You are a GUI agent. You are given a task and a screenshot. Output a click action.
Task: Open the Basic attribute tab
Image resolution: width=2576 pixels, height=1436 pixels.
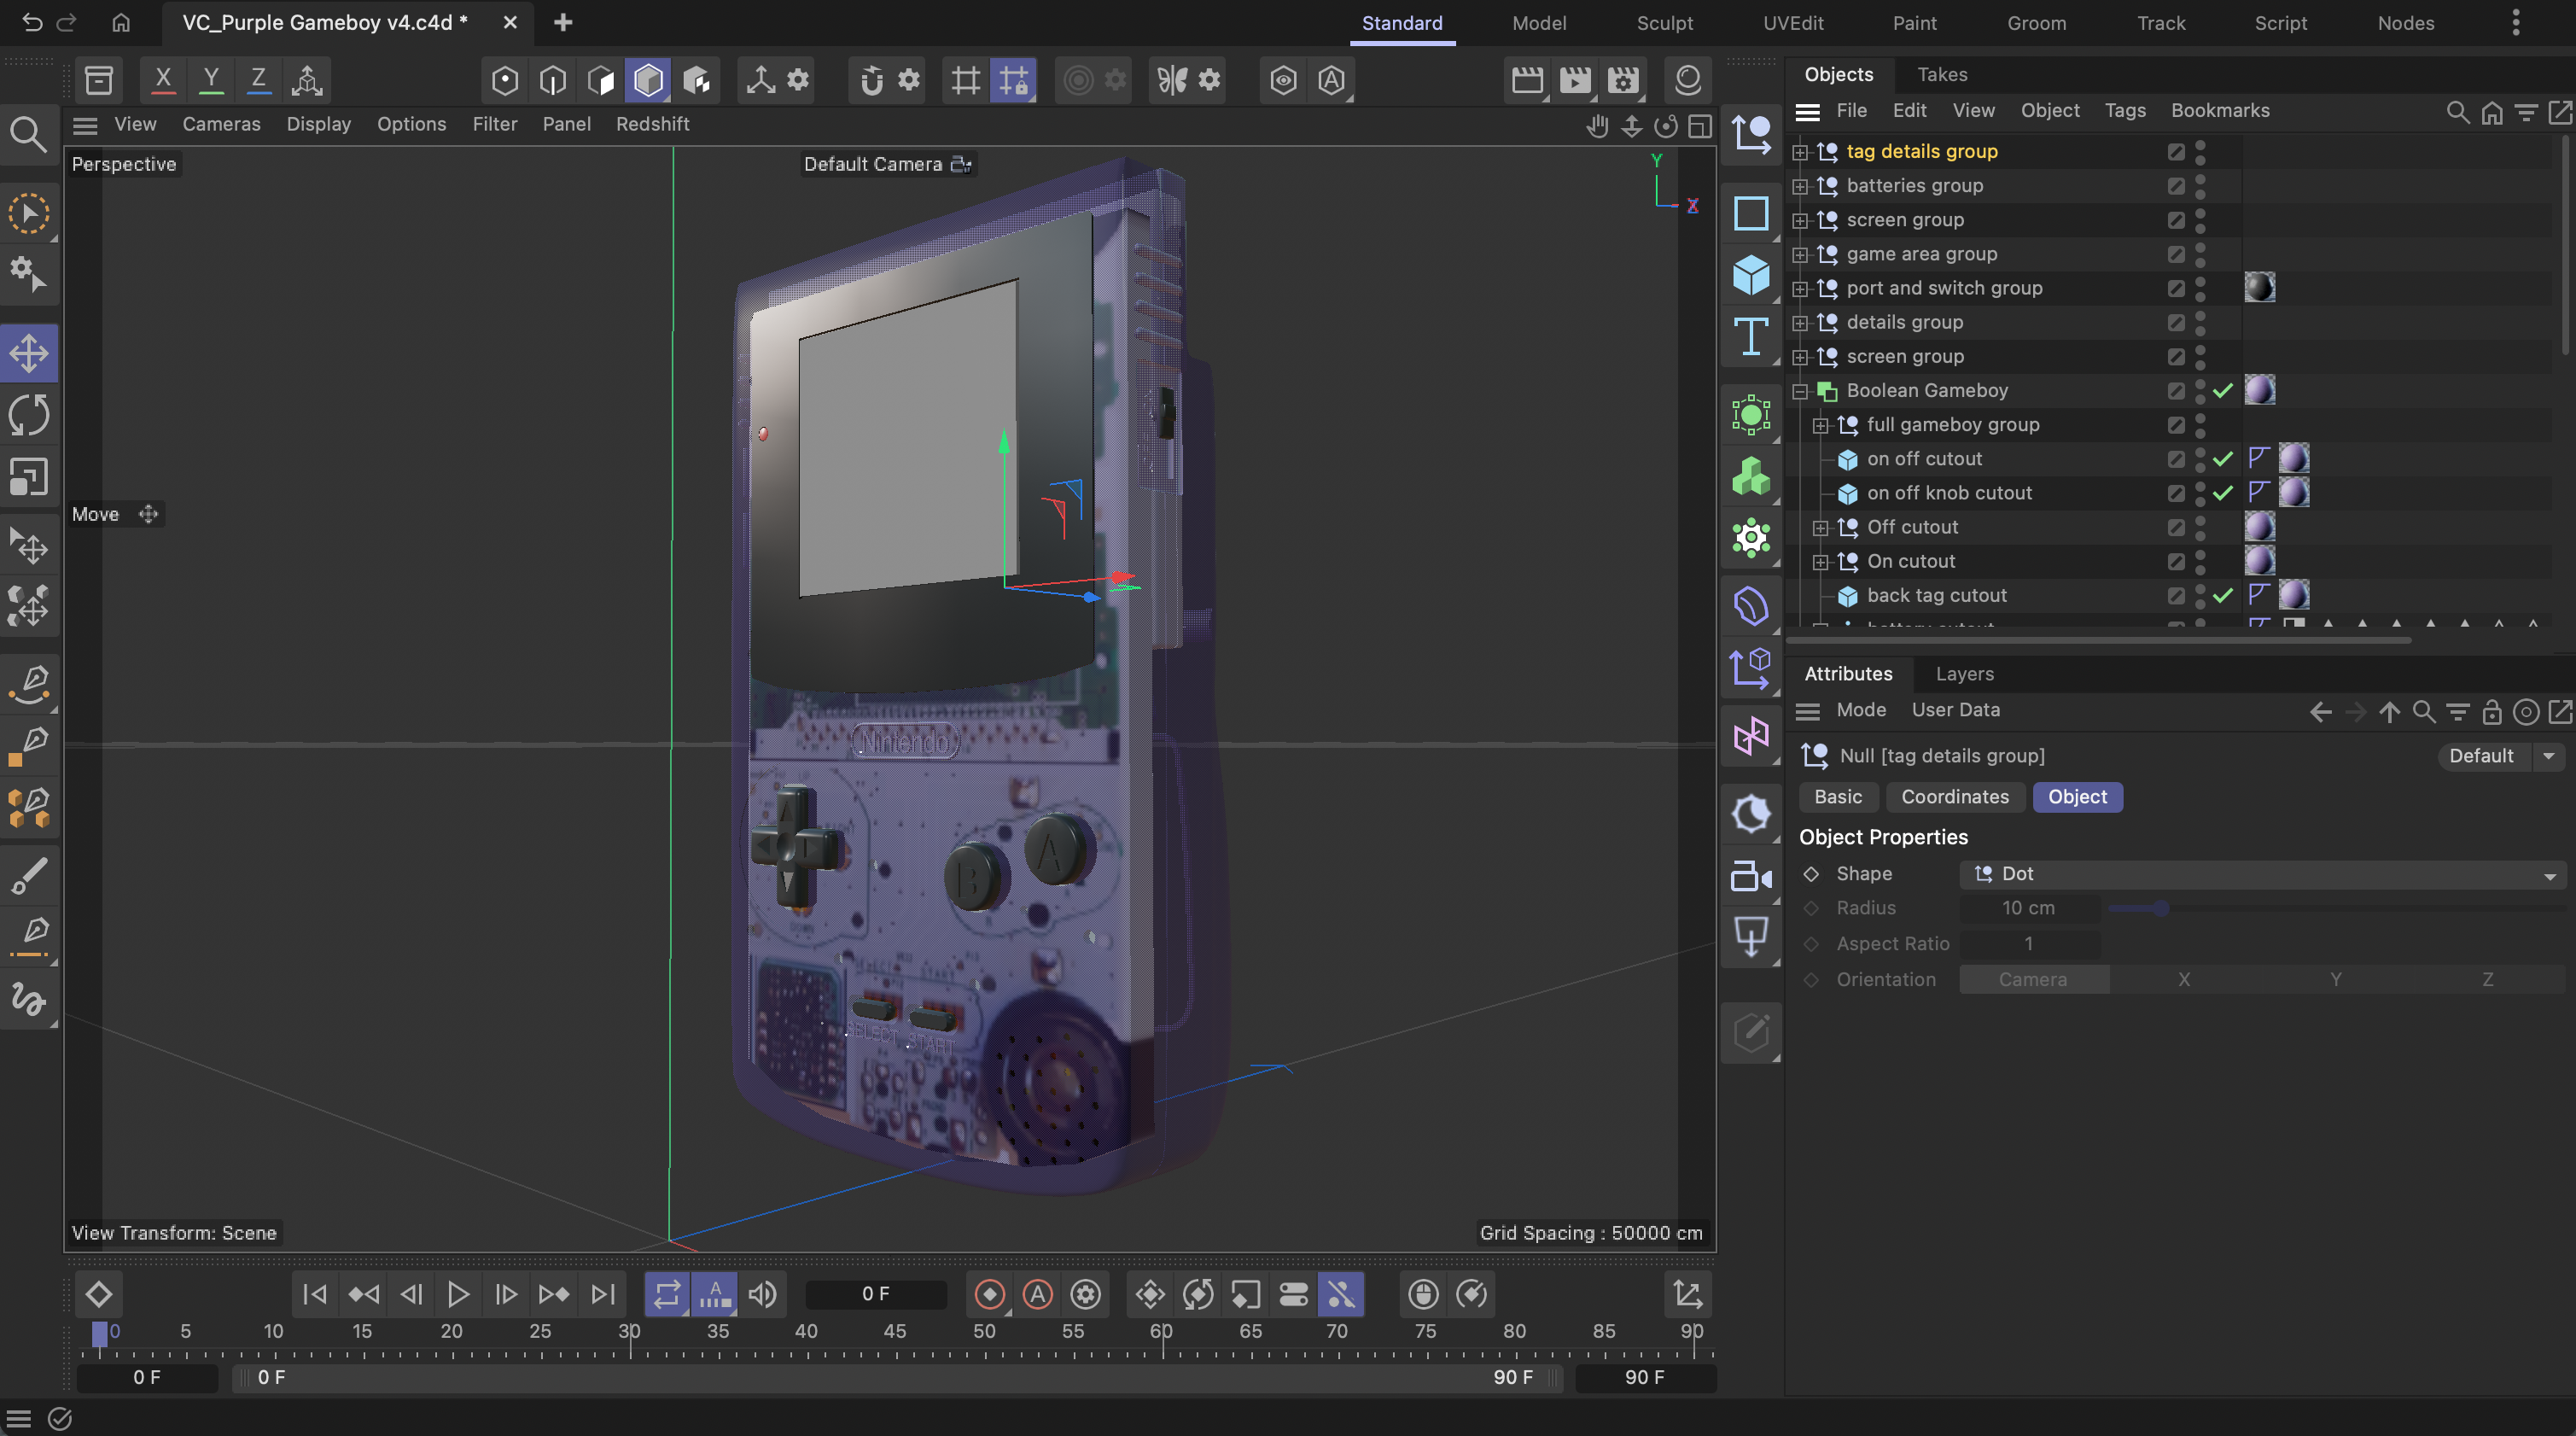click(1838, 797)
